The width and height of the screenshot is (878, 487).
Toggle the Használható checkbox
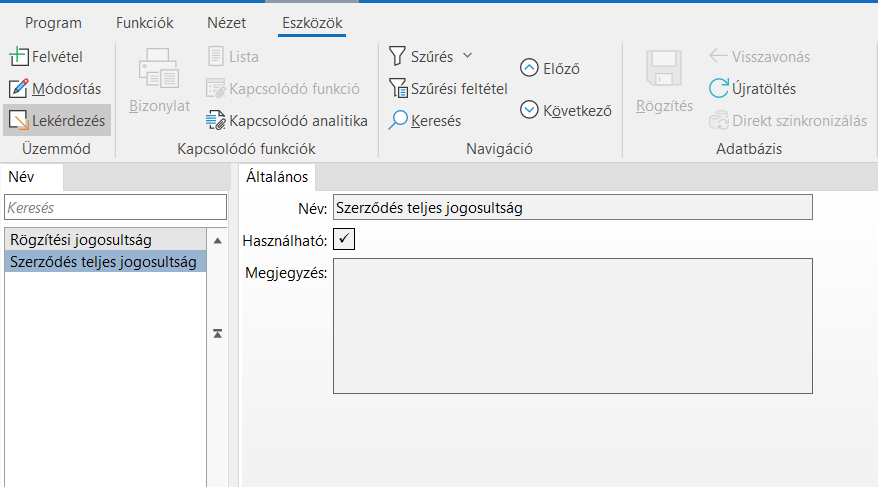[344, 240]
